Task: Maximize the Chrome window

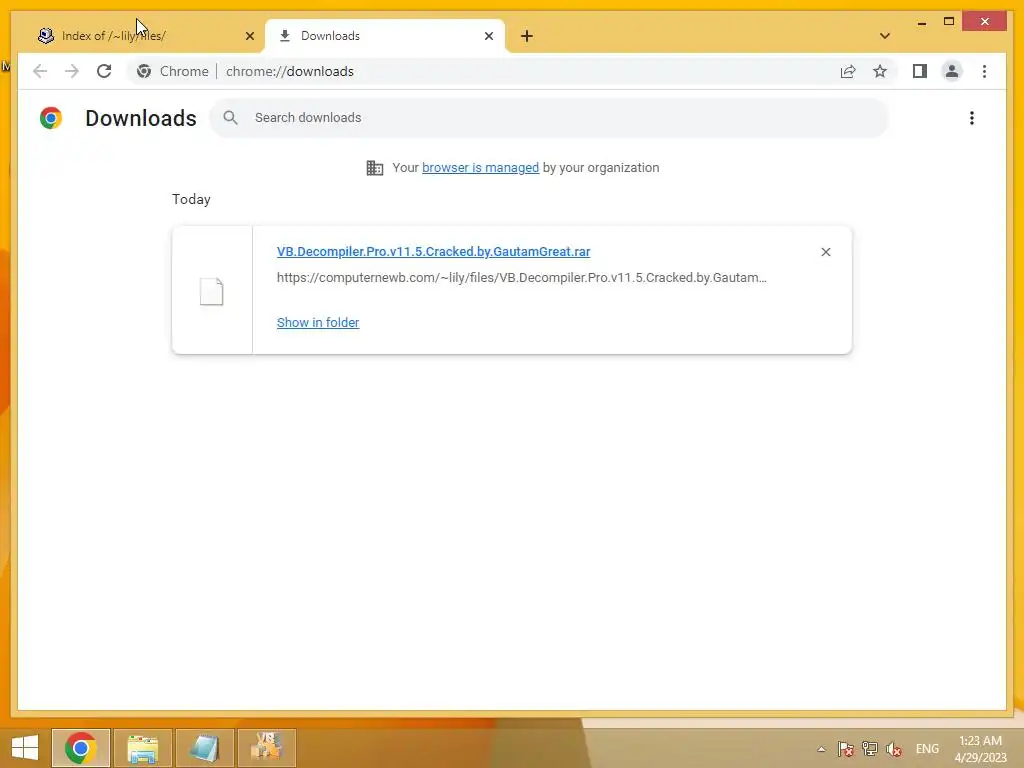Action: pos(949,22)
